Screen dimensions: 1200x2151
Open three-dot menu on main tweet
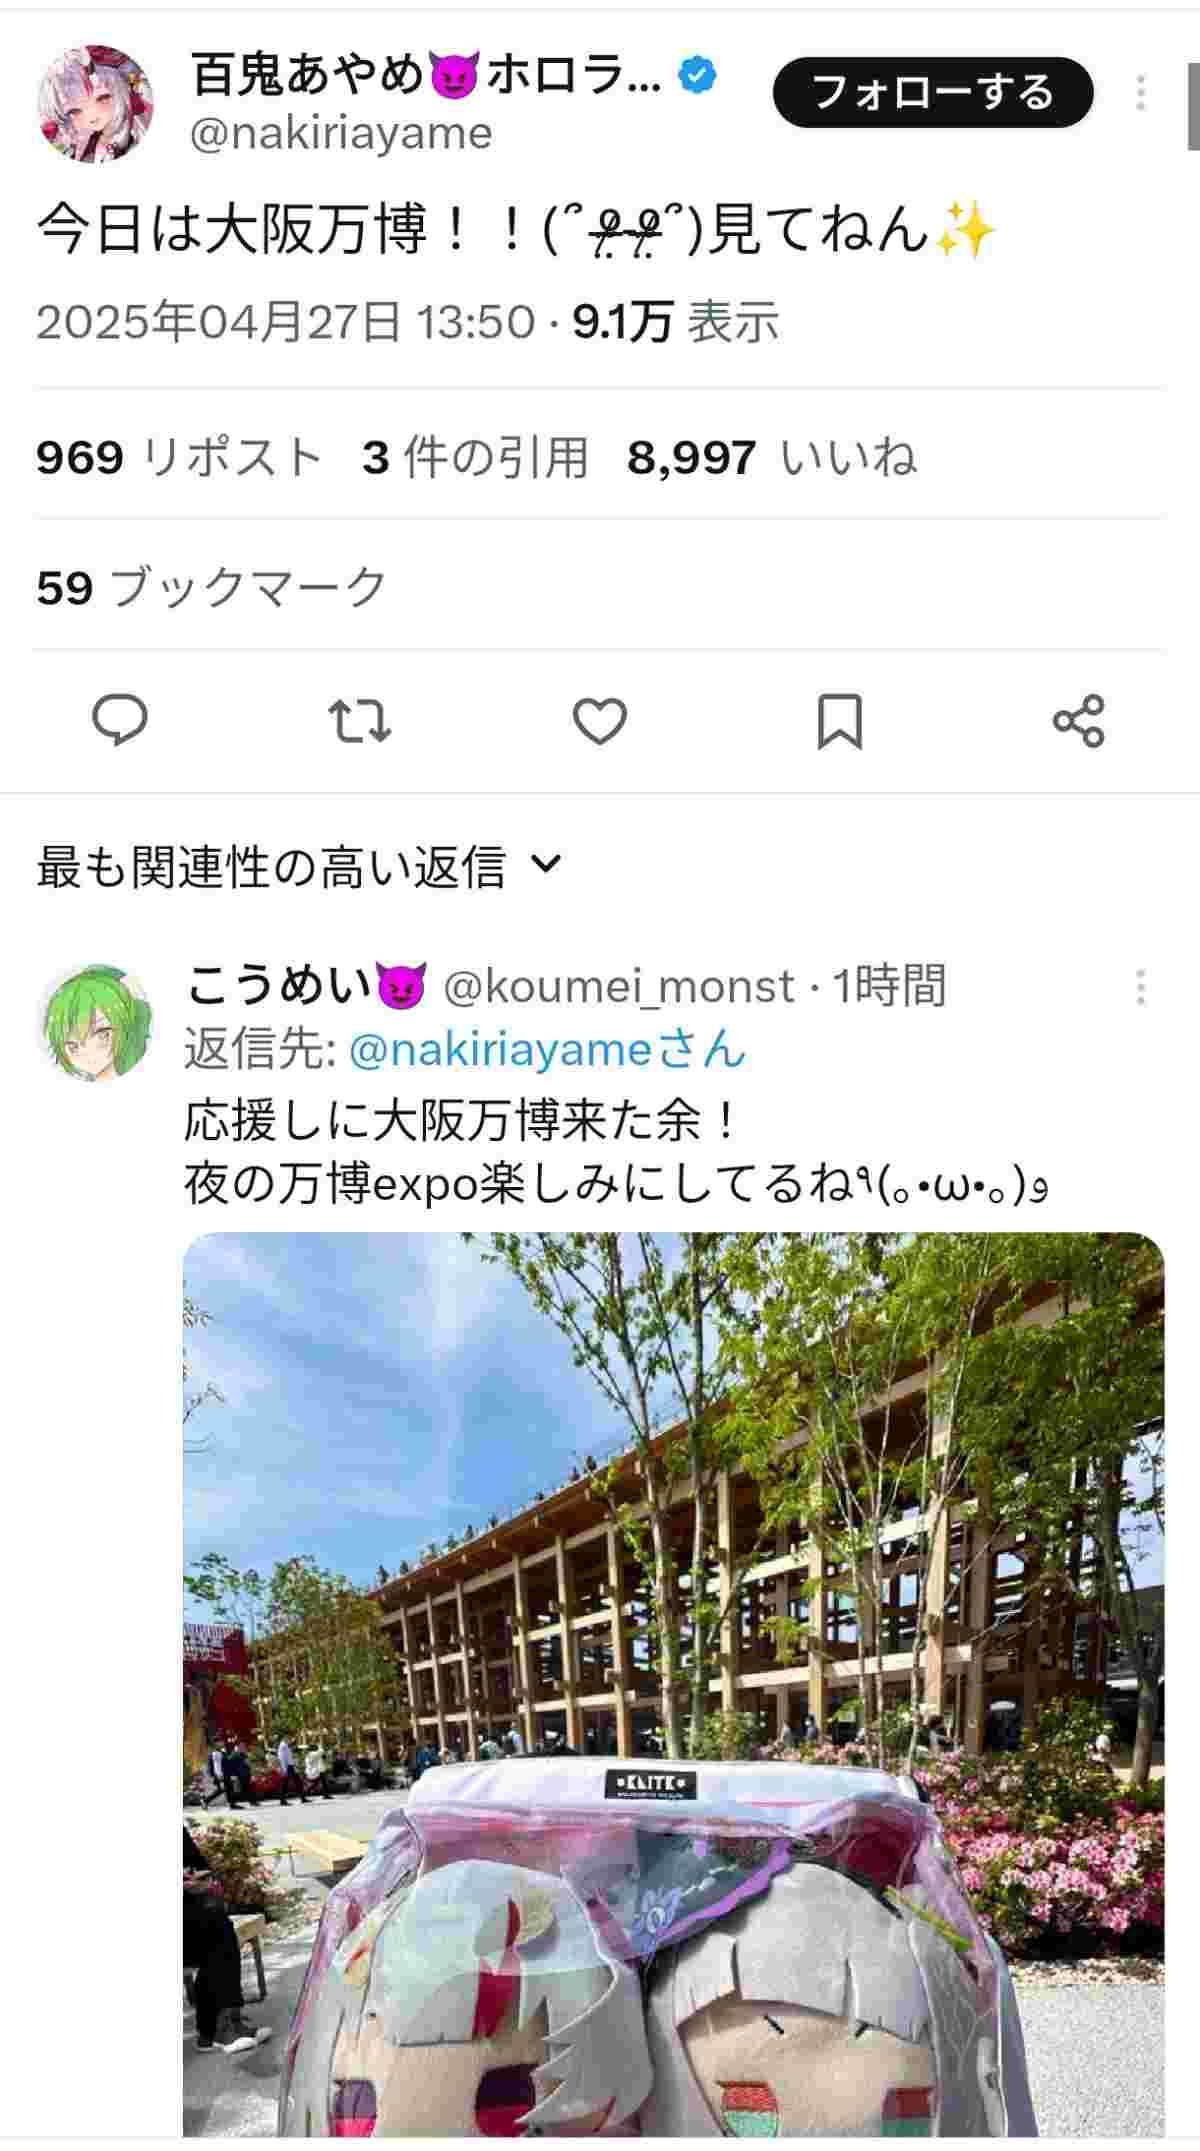[x=1141, y=93]
